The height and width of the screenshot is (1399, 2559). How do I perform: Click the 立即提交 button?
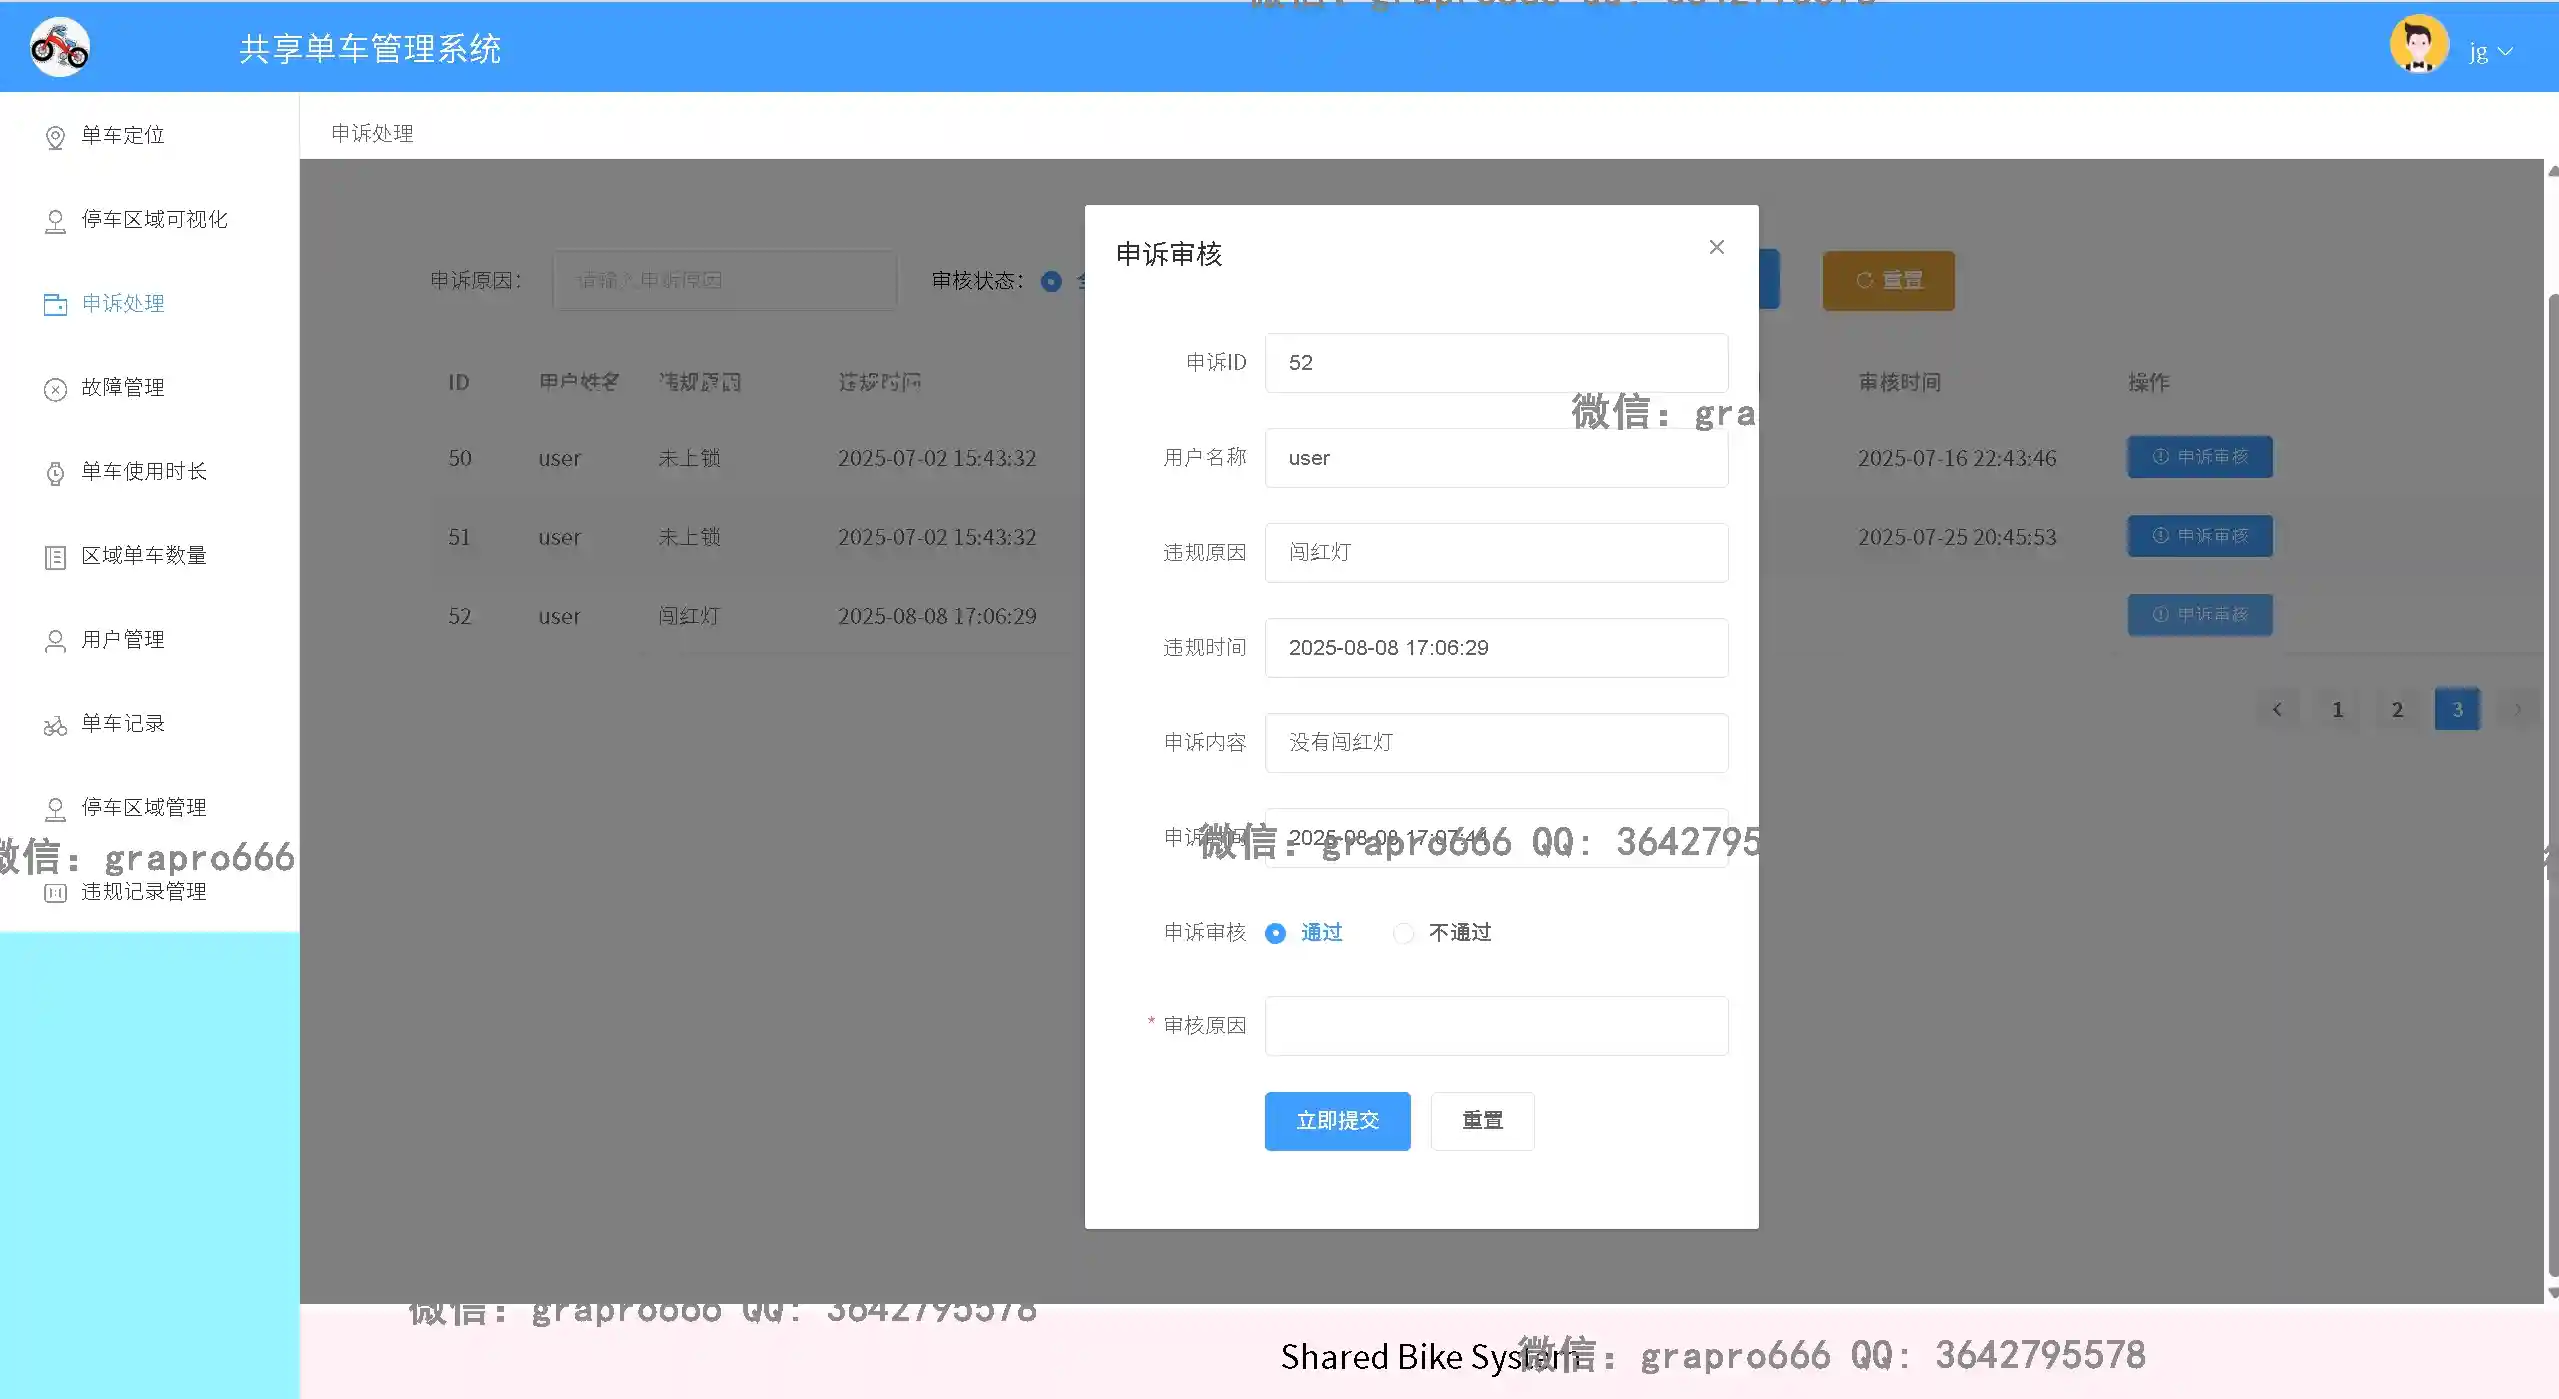[1336, 1120]
